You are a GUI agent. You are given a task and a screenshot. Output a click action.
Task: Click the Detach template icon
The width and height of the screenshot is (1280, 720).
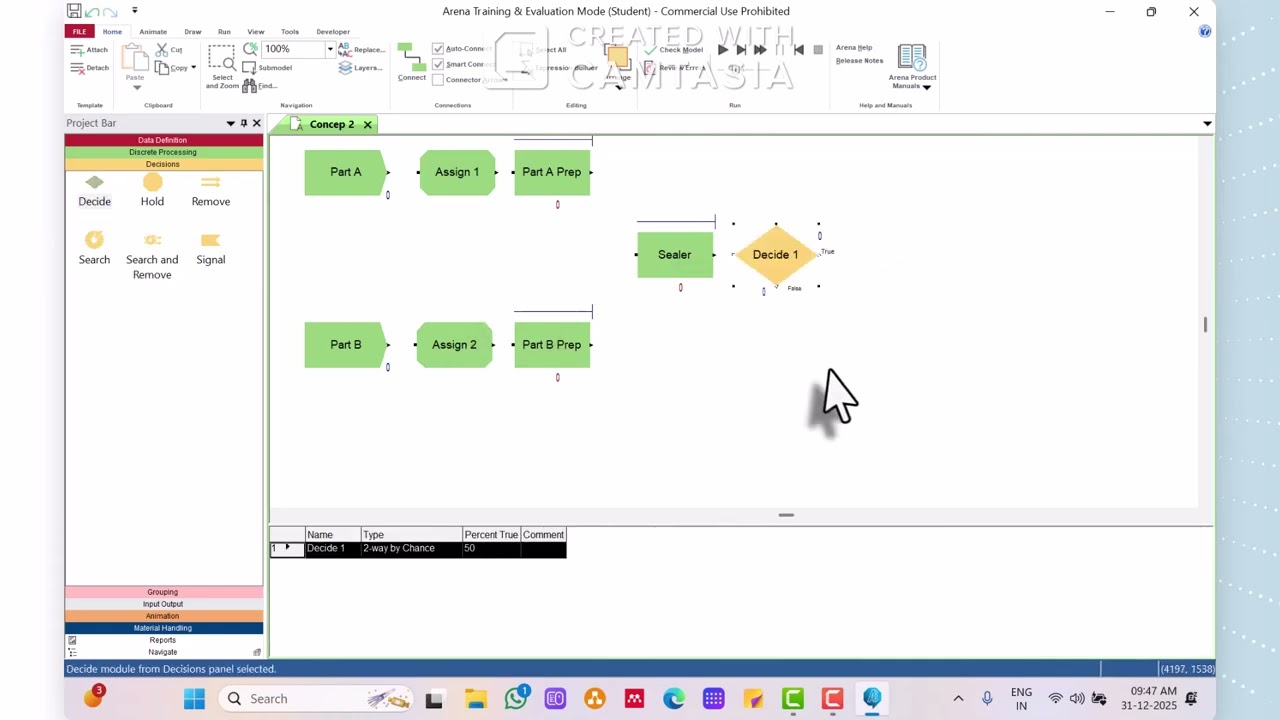(x=77, y=68)
